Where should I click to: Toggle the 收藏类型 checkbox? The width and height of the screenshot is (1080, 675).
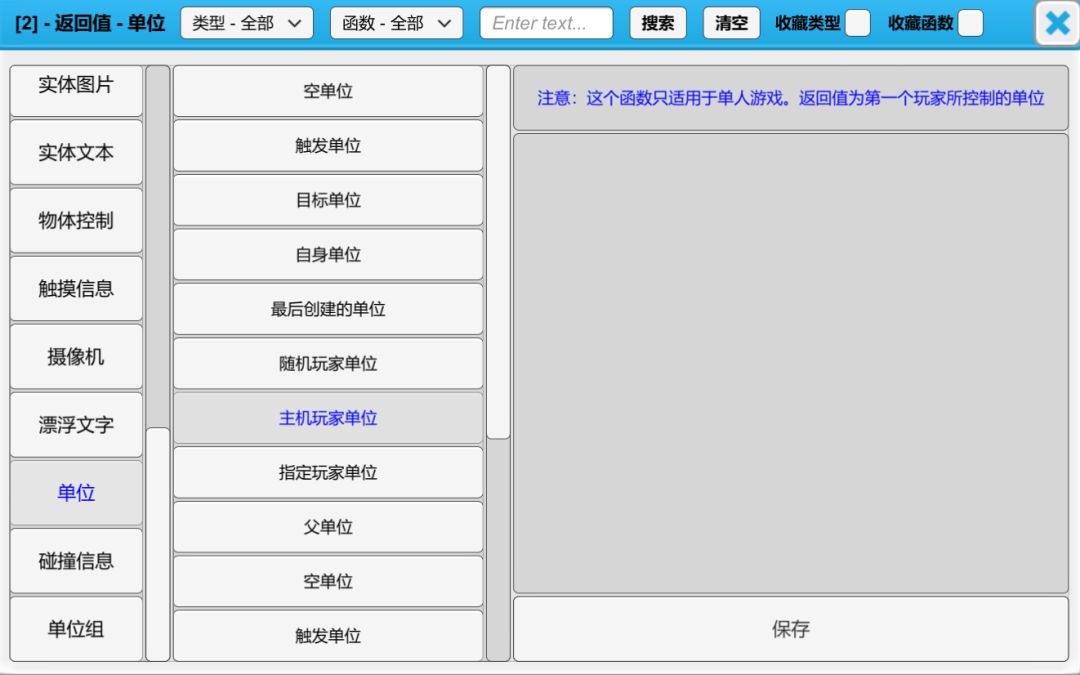tap(857, 23)
